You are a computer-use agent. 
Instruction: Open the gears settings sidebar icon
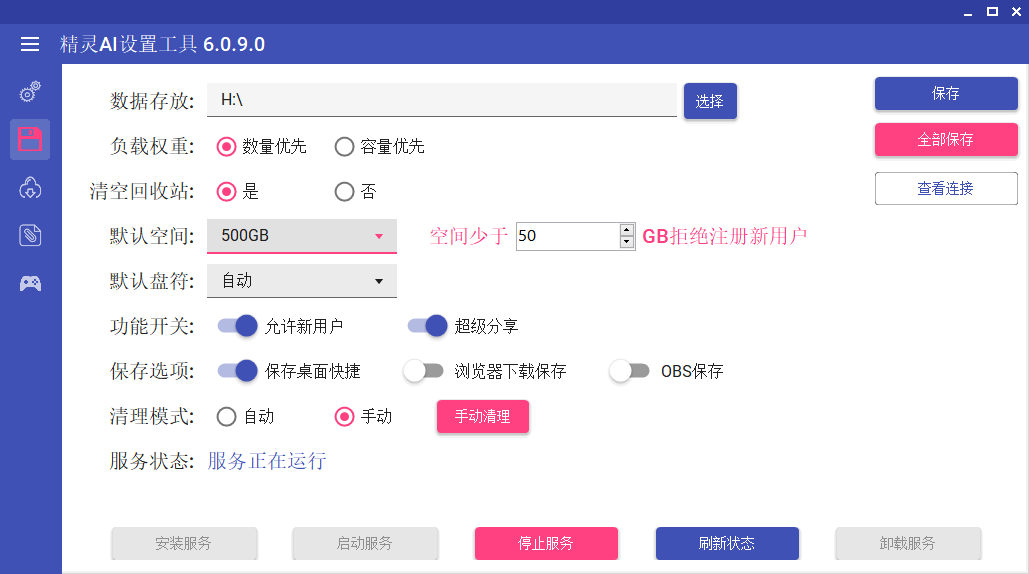click(30, 92)
